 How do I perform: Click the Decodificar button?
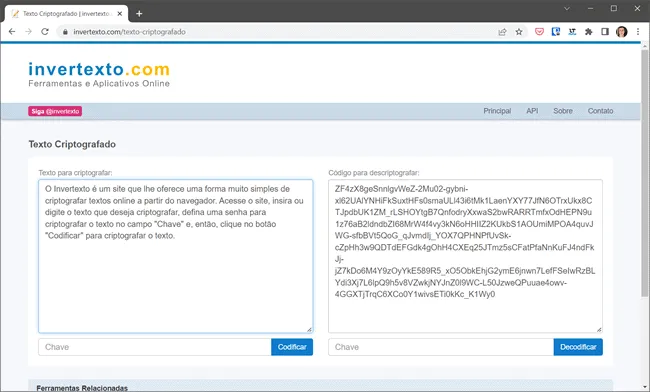click(x=578, y=347)
